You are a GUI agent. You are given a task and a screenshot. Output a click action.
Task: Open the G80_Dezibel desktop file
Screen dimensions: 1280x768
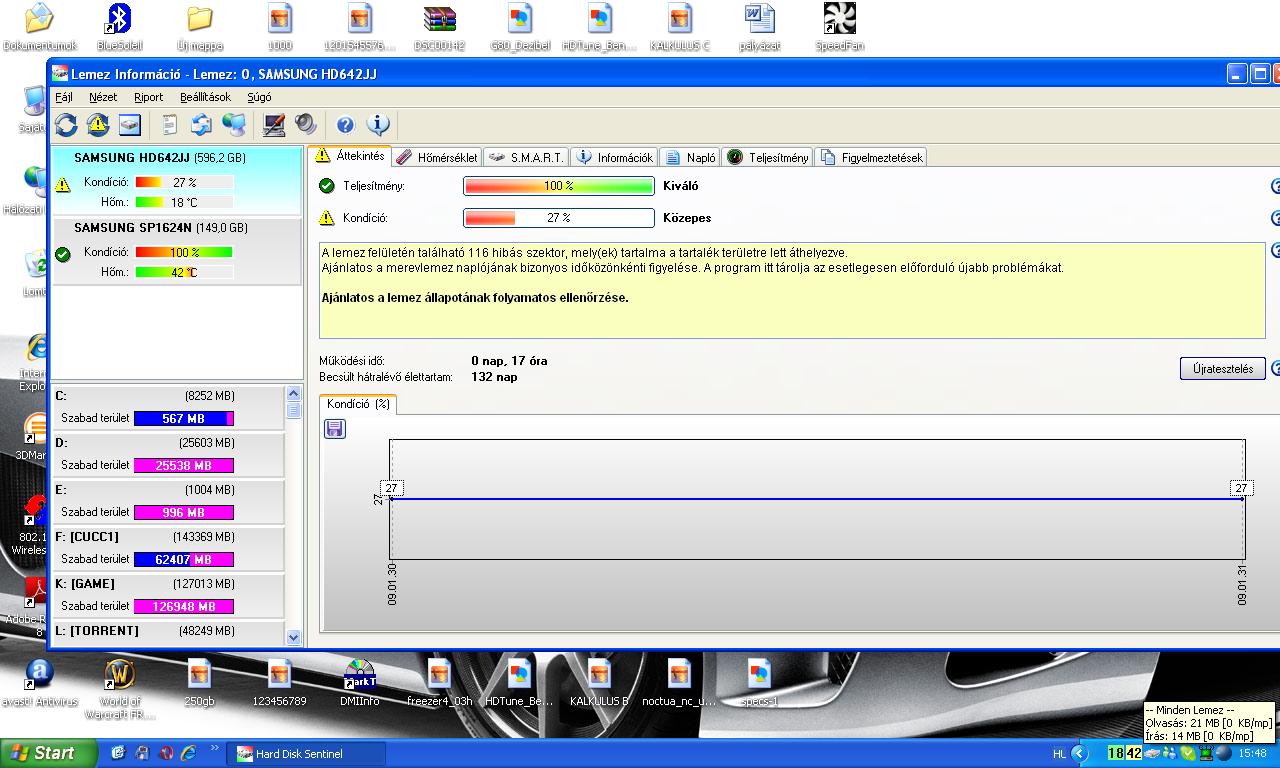click(x=519, y=27)
